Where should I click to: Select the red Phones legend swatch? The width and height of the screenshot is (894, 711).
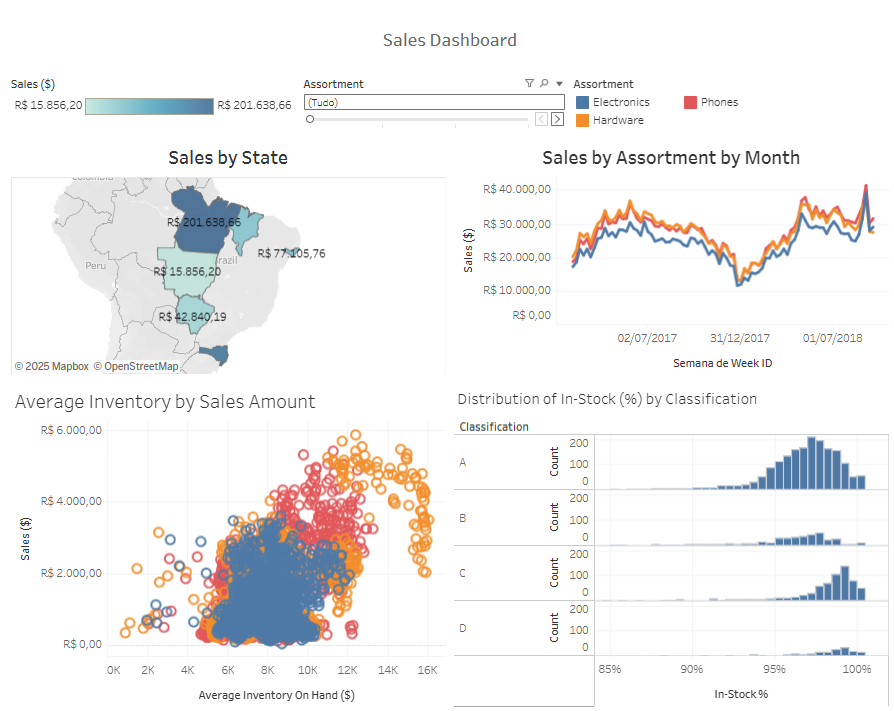click(x=690, y=102)
